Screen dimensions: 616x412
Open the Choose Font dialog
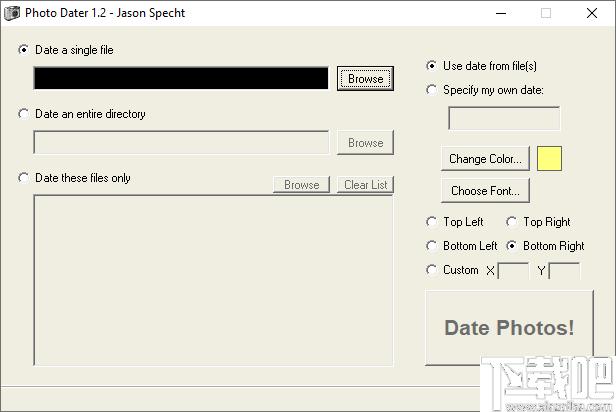[485, 191]
